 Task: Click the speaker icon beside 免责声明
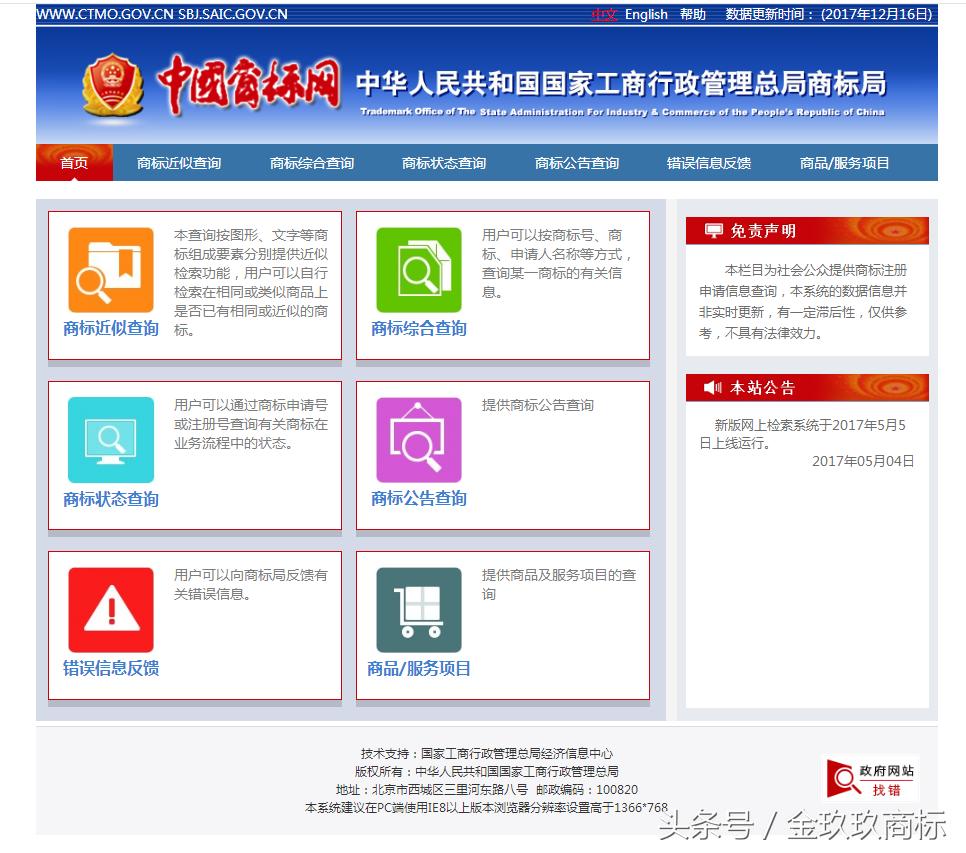click(x=712, y=230)
